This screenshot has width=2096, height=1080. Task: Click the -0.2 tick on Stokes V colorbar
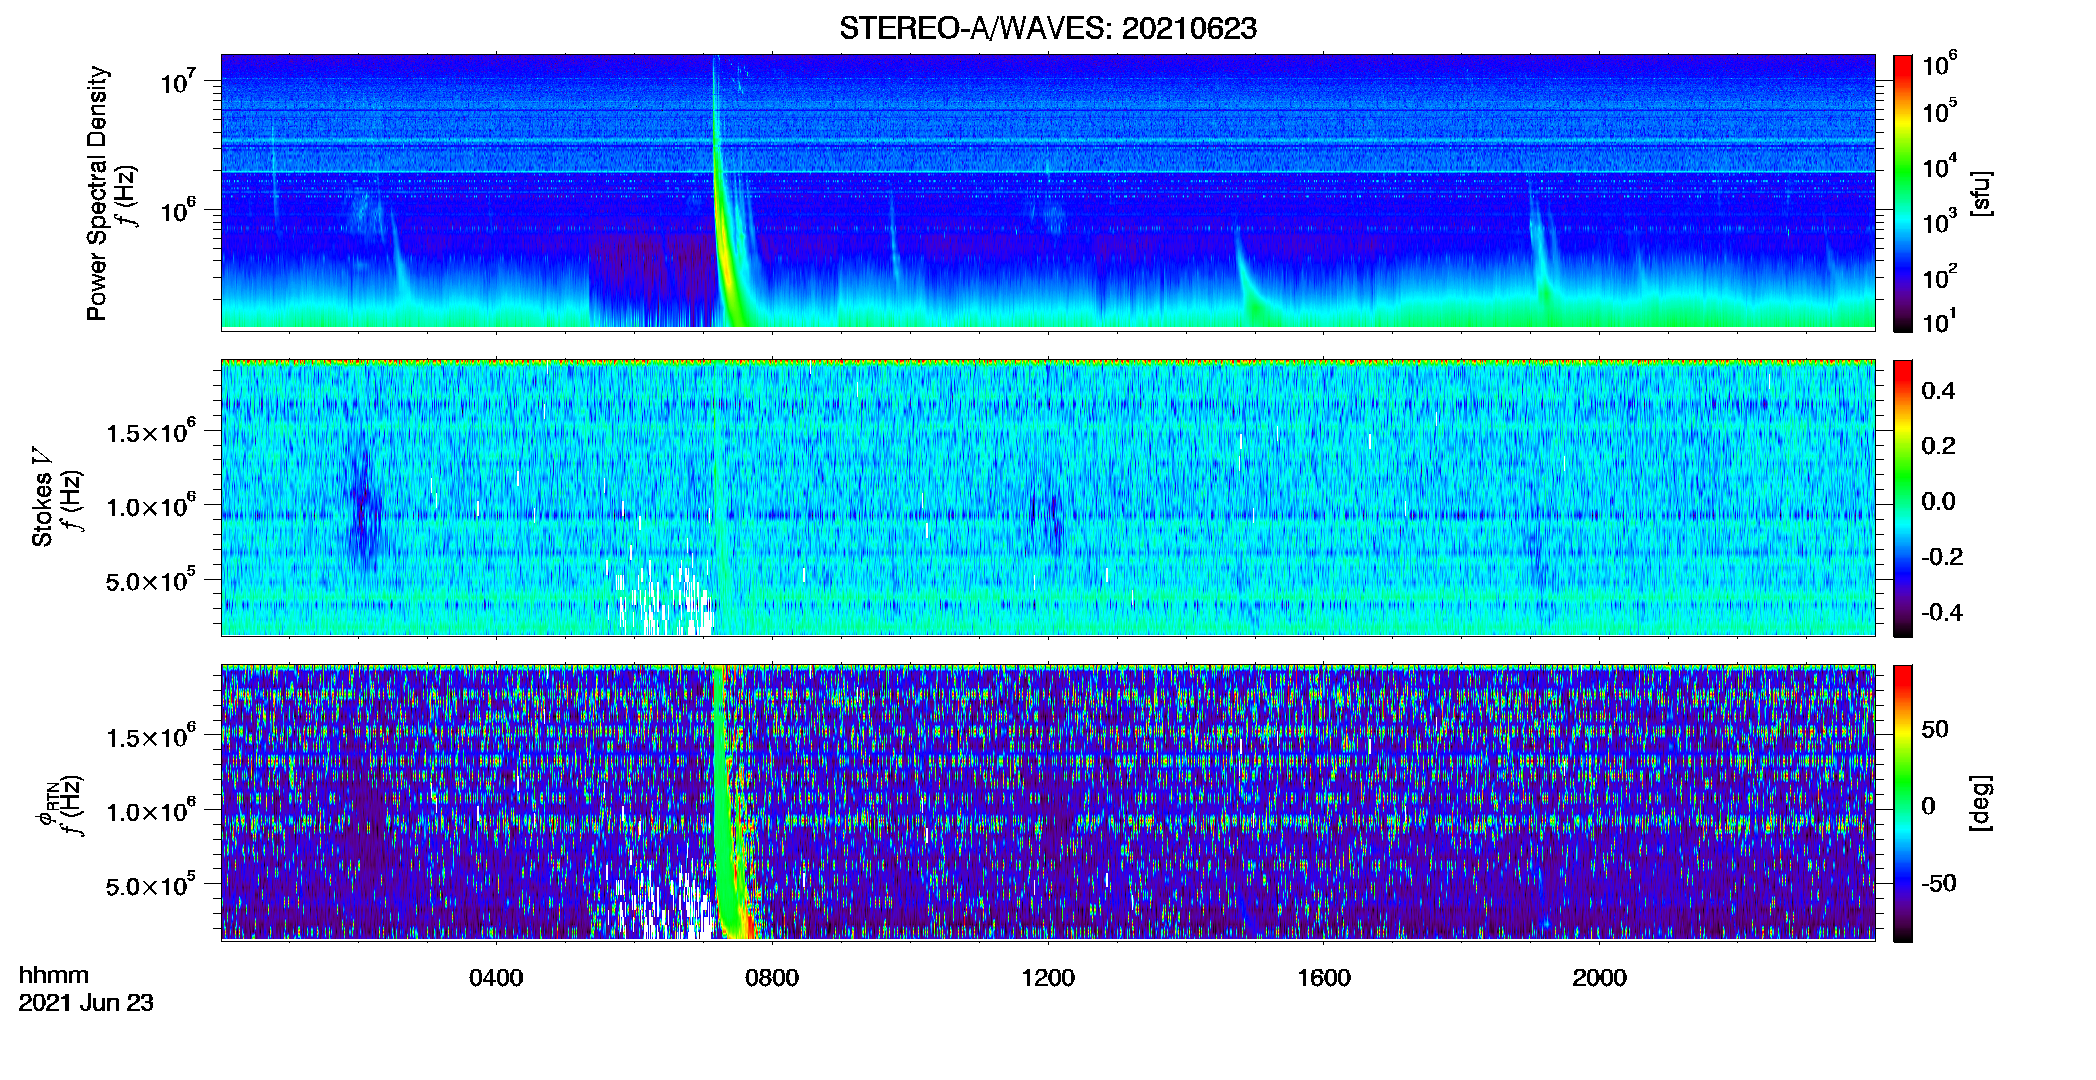[1942, 557]
